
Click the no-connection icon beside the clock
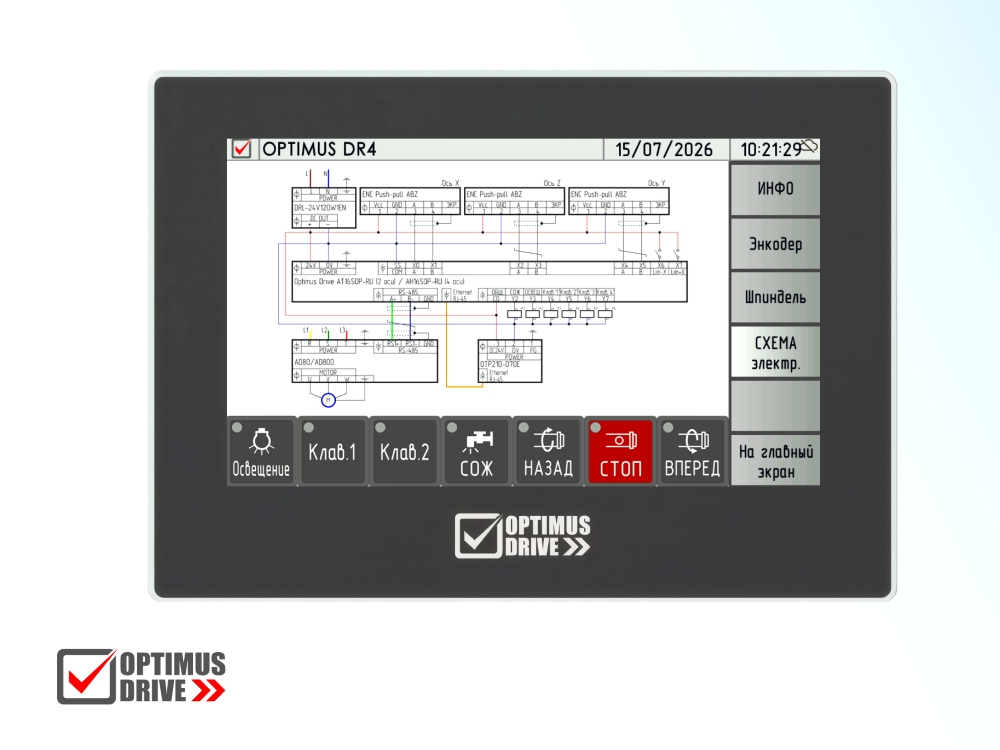(809, 146)
